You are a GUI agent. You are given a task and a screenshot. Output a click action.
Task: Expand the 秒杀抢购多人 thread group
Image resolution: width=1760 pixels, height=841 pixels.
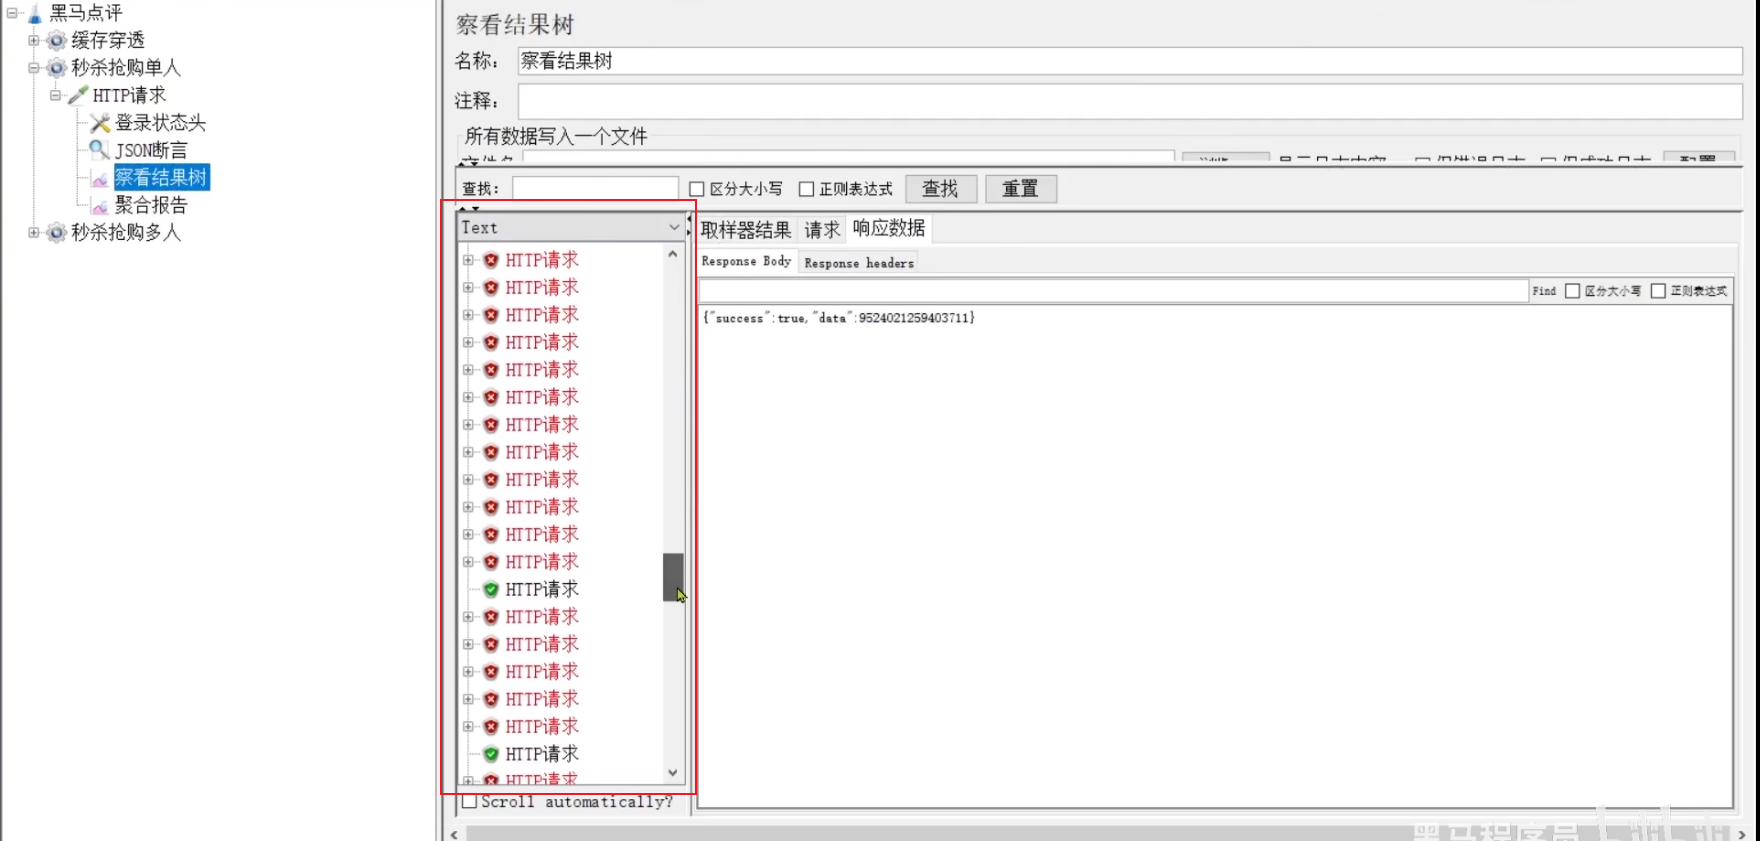33,233
